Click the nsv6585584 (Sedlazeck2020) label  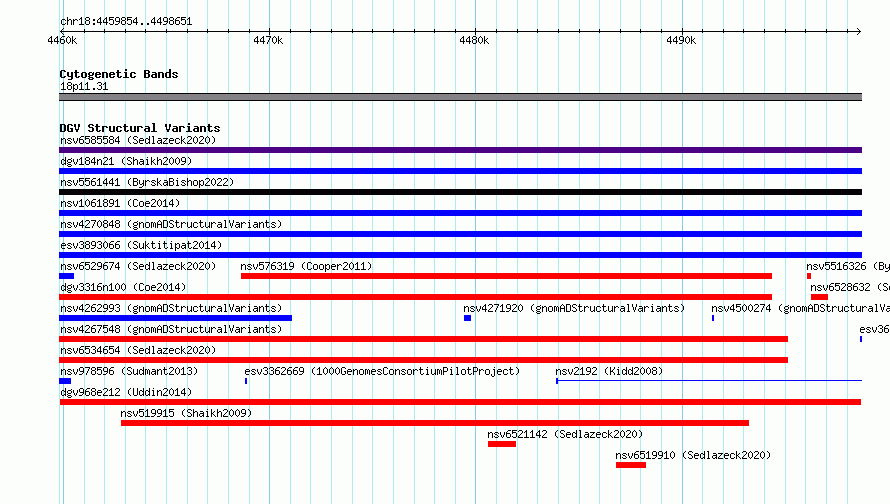[138, 140]
